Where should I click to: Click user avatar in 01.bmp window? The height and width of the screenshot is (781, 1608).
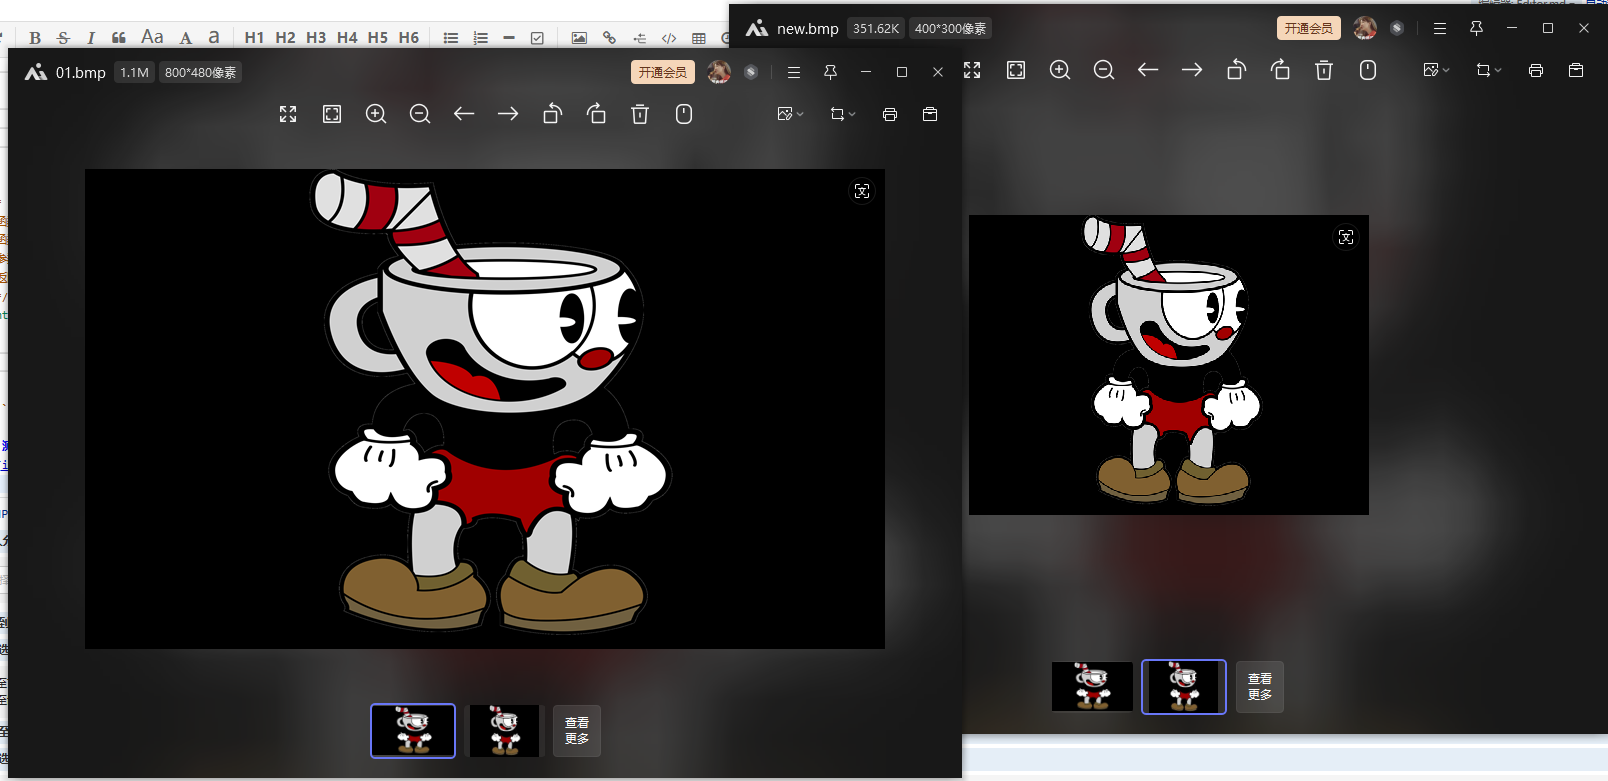(719, 72)
